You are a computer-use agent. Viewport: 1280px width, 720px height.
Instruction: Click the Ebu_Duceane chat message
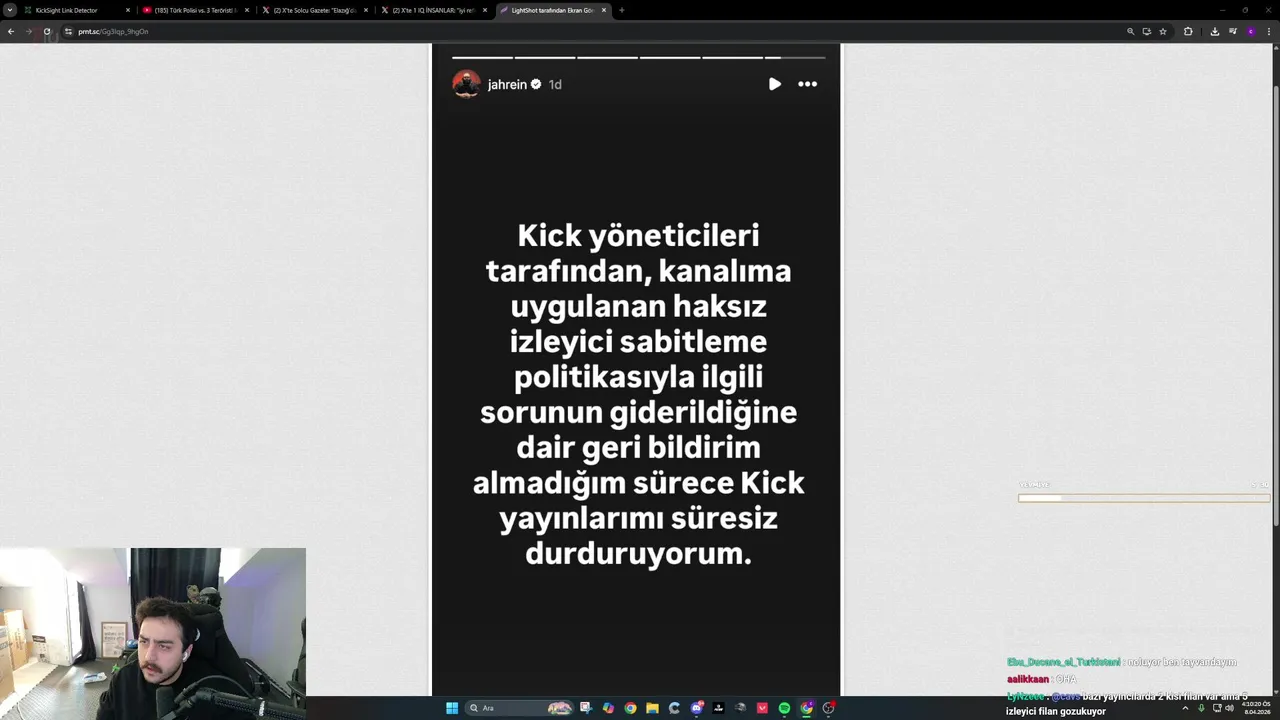[1122, 662]
